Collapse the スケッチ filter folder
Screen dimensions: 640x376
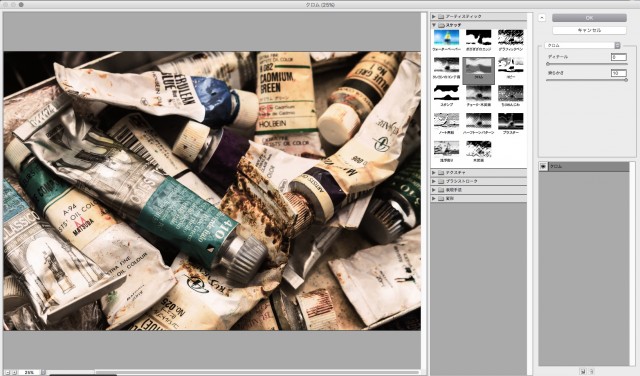tap(478, 25)
